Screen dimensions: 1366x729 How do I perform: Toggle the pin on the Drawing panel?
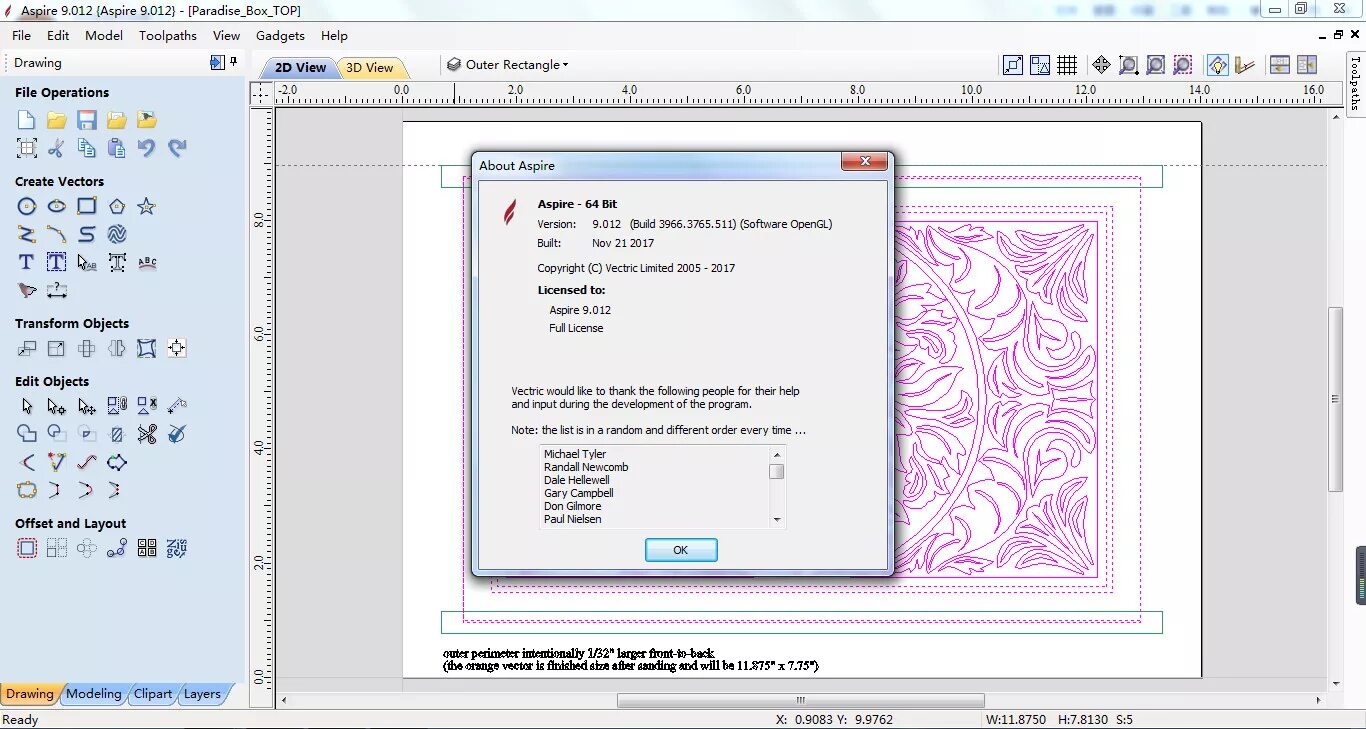click(234, 62)
